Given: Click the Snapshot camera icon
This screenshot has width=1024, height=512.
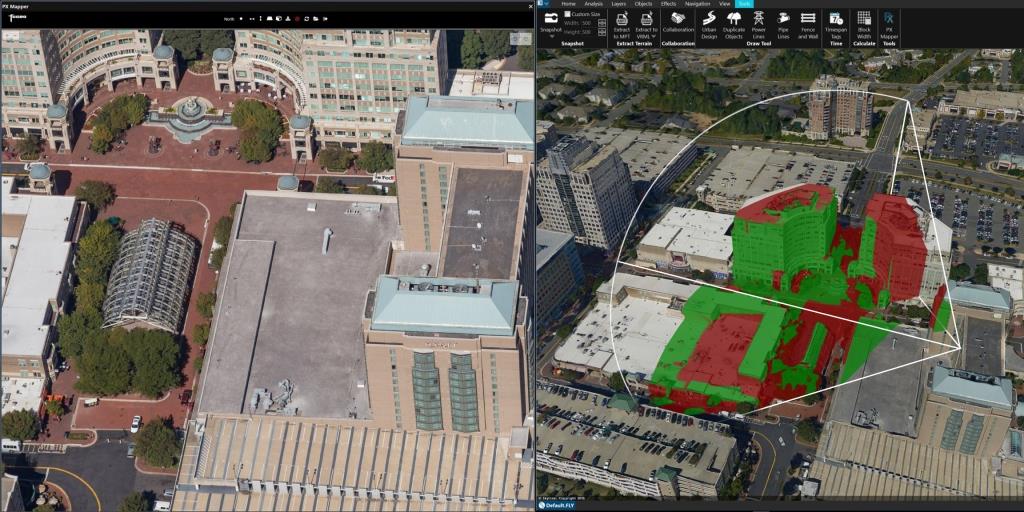Looking at the screenshot, I should point(551,18).
